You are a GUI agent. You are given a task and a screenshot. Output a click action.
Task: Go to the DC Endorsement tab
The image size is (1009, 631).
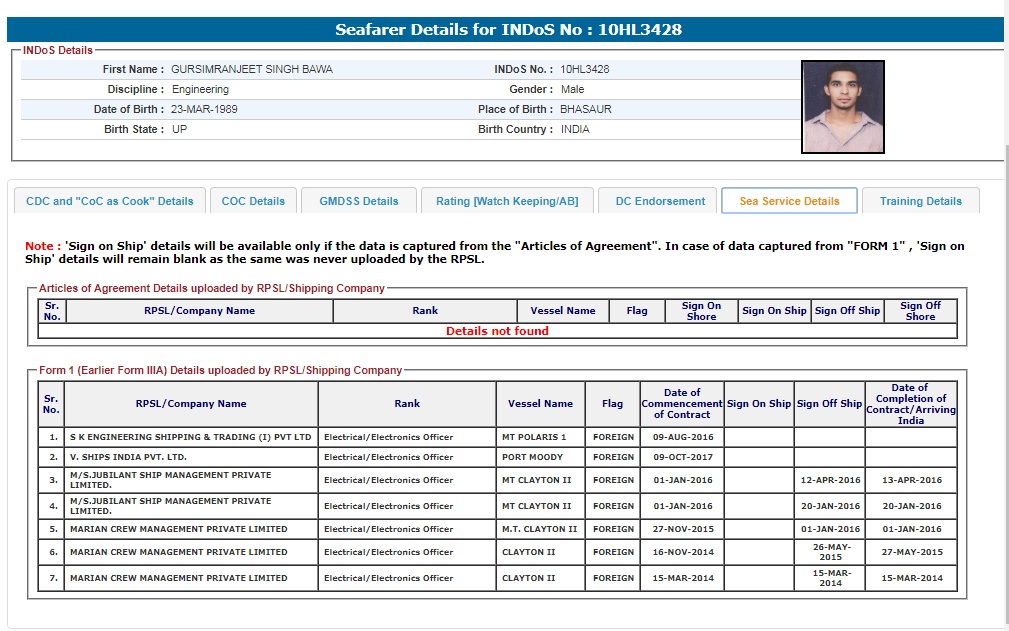tap(660, 201)
